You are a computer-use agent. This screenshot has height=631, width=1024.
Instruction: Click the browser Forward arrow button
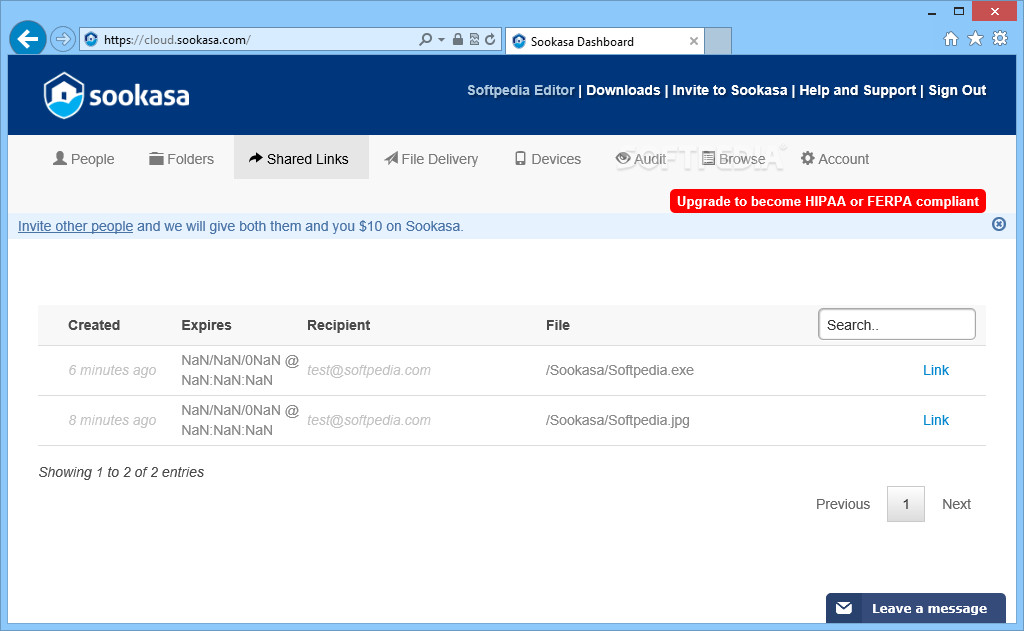click(63, 39)
